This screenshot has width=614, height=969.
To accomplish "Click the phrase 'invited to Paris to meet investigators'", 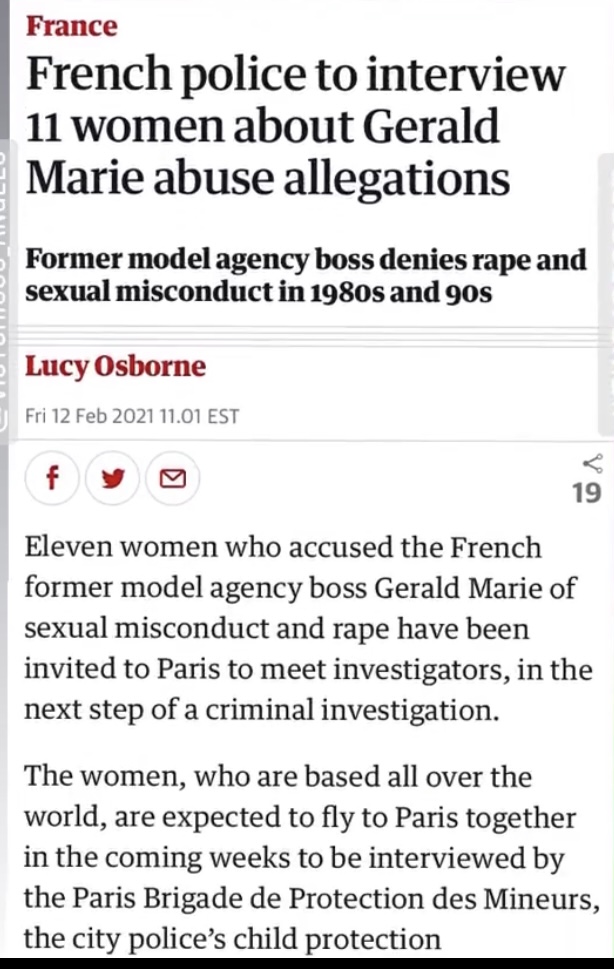I will tap(260, 670).
